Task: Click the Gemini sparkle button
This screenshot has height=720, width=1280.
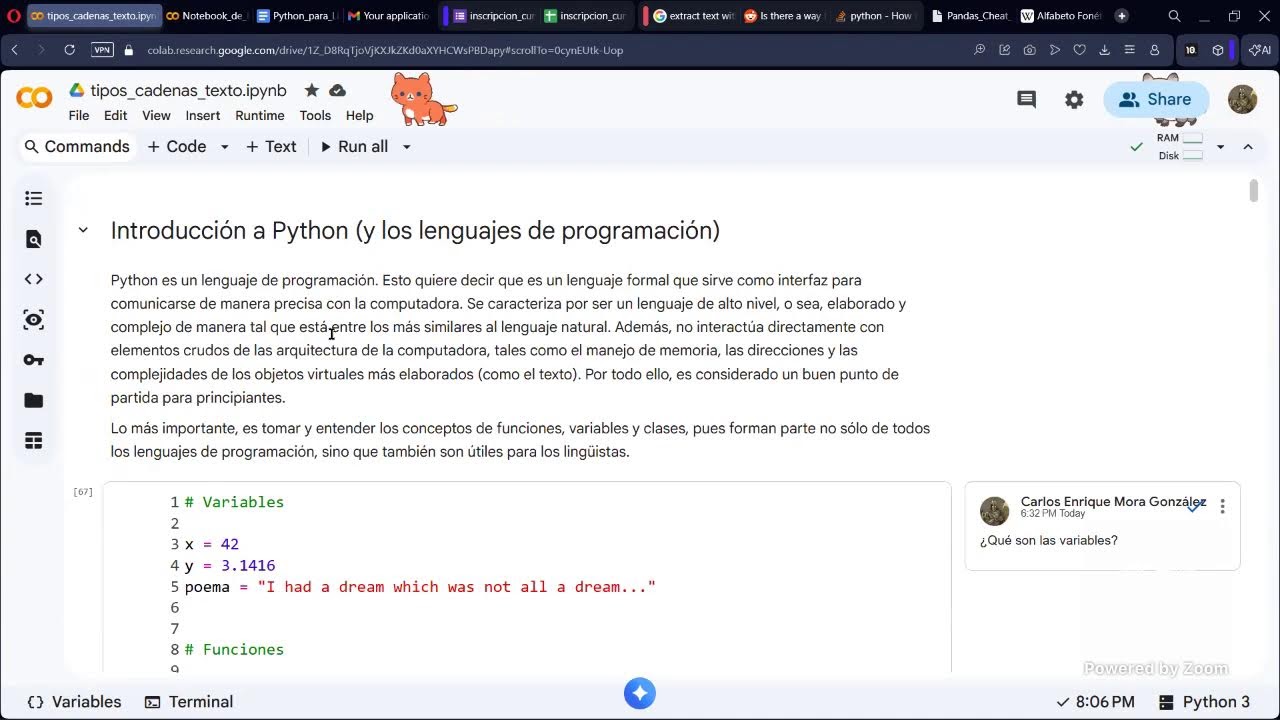Action: coord(640,693)
